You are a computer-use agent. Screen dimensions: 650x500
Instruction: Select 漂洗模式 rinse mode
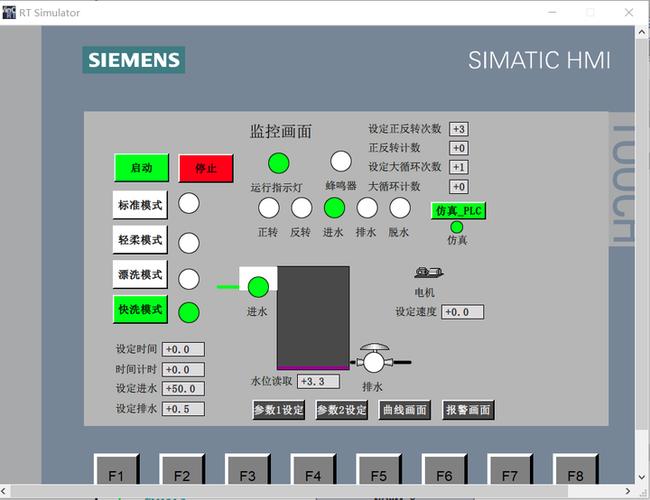(x=140, y=274)
